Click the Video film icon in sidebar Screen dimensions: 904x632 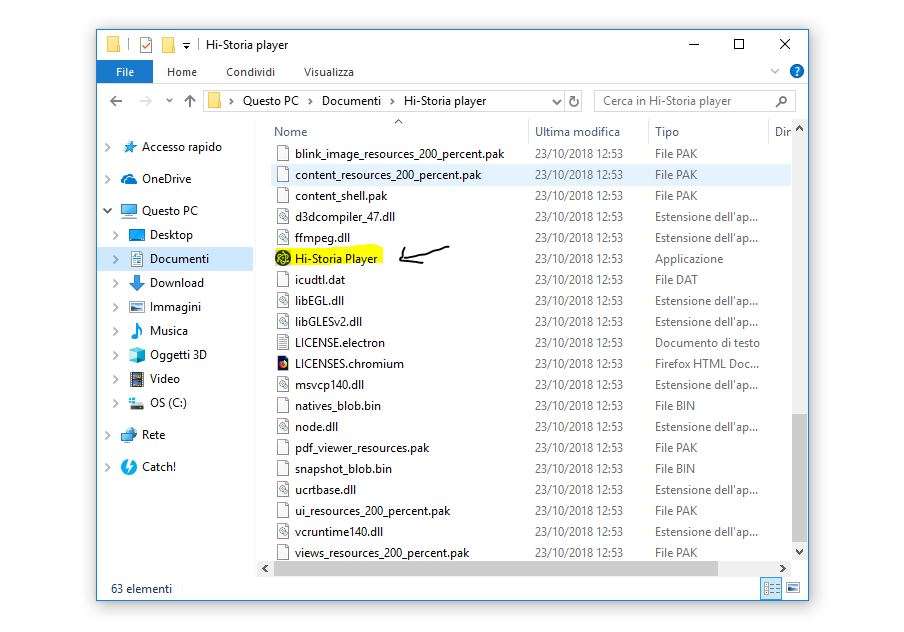[137, 379]
